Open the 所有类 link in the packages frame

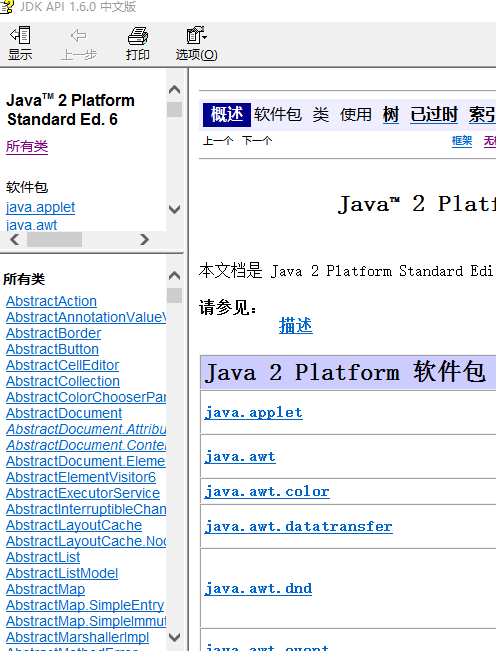tap(27, 146)
